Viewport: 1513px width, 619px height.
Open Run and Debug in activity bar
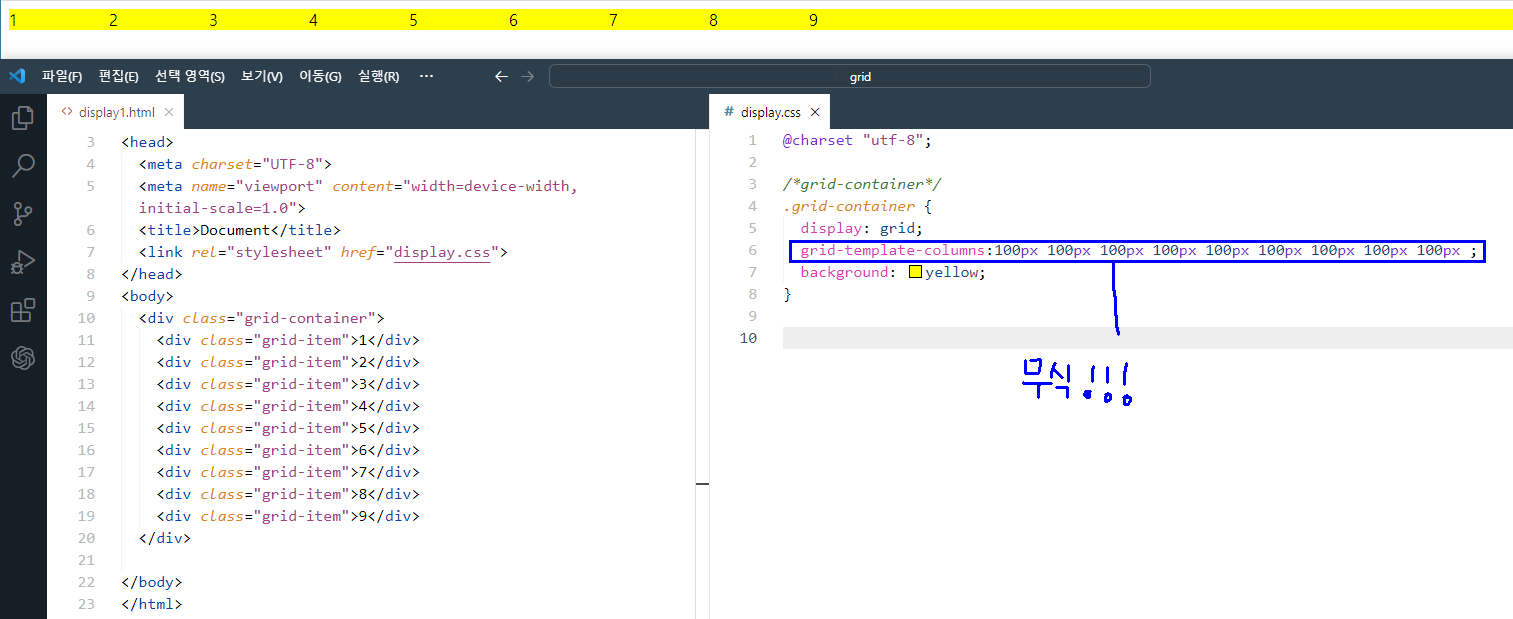22,262
